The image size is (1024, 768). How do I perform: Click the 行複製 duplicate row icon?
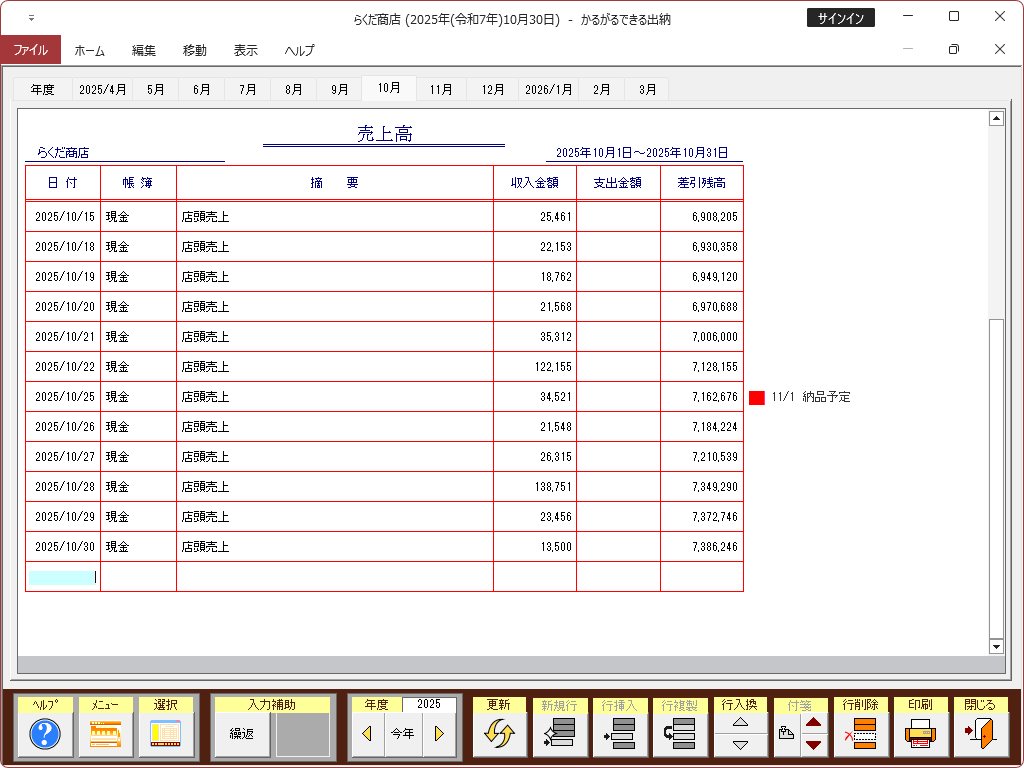[x=680, y=735]
